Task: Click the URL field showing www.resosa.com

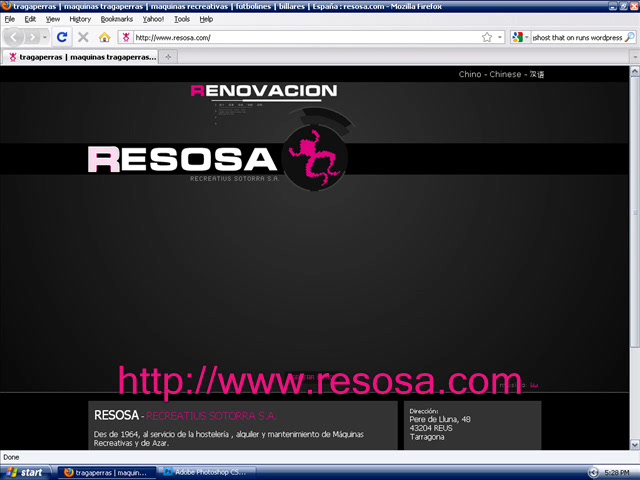Action: (306, 38)
